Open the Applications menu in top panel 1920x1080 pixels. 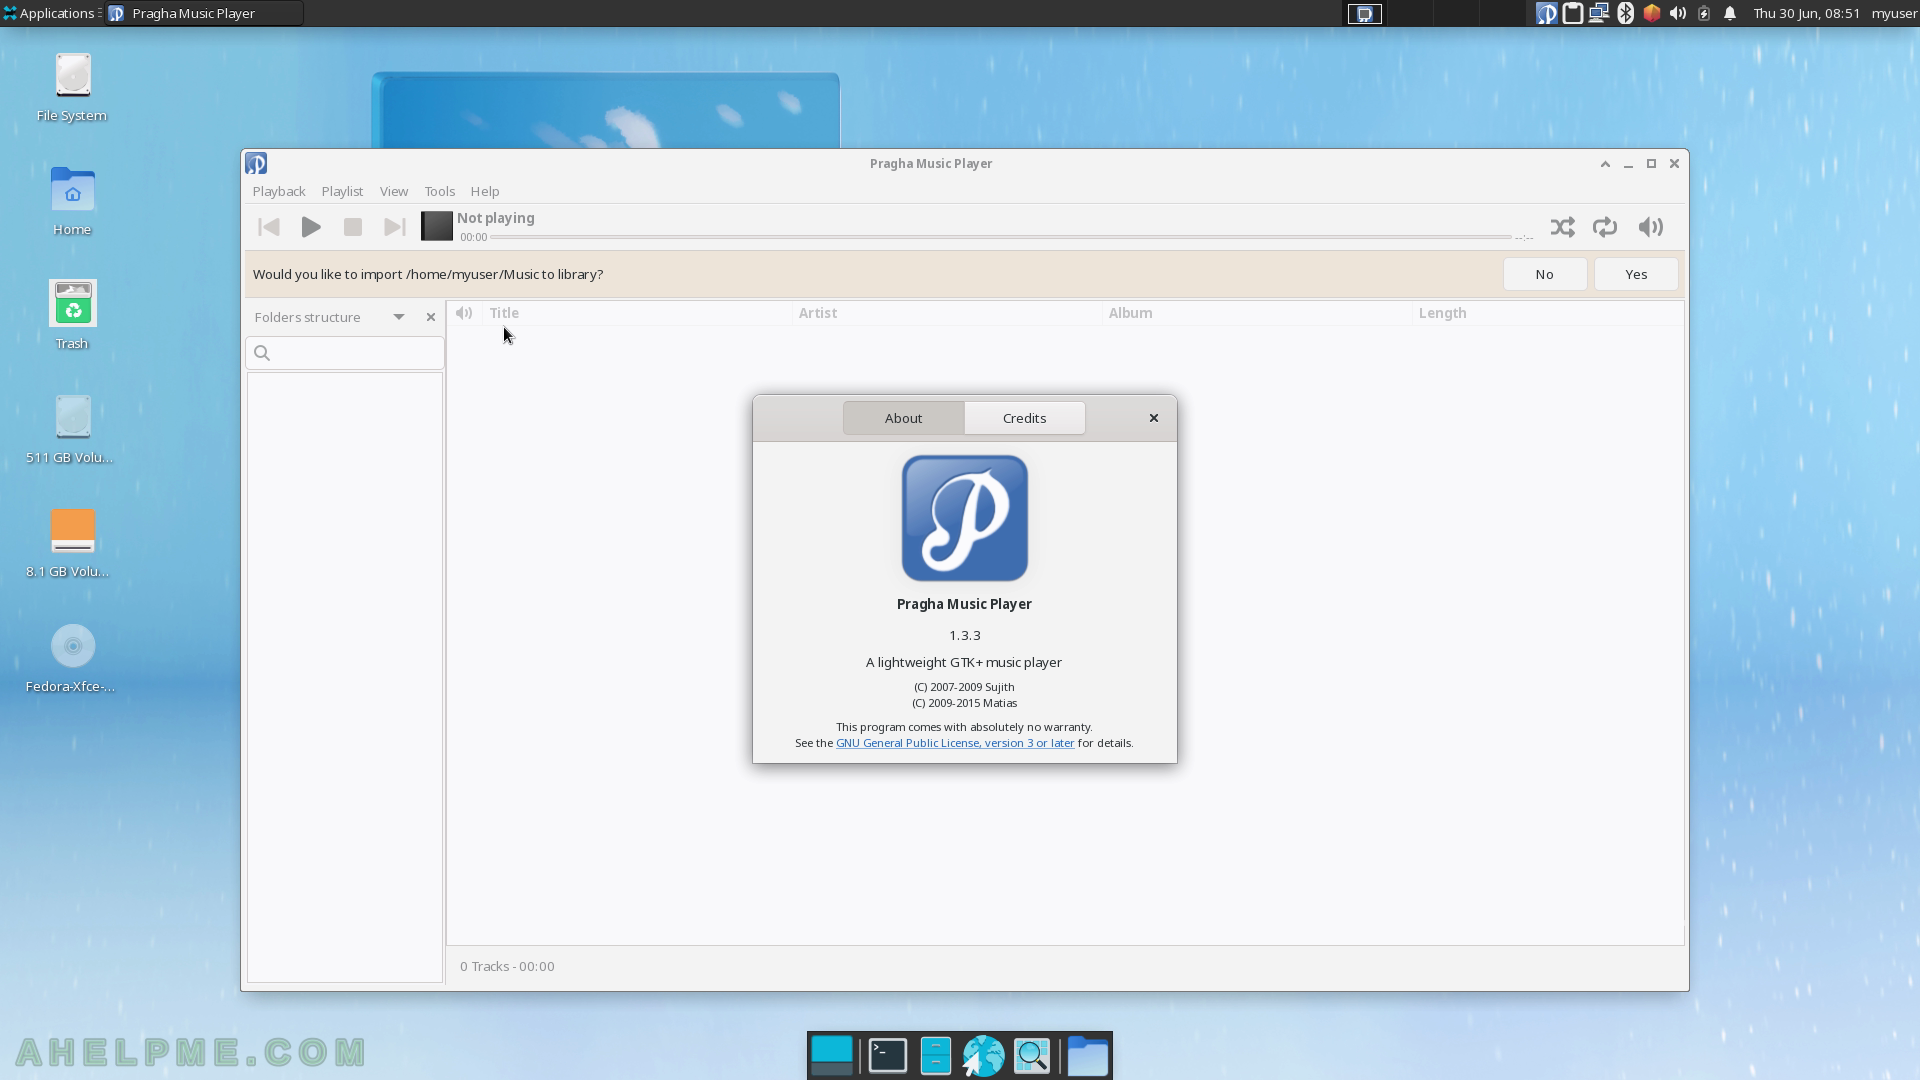pyautogui.click(x=50, y=13)
